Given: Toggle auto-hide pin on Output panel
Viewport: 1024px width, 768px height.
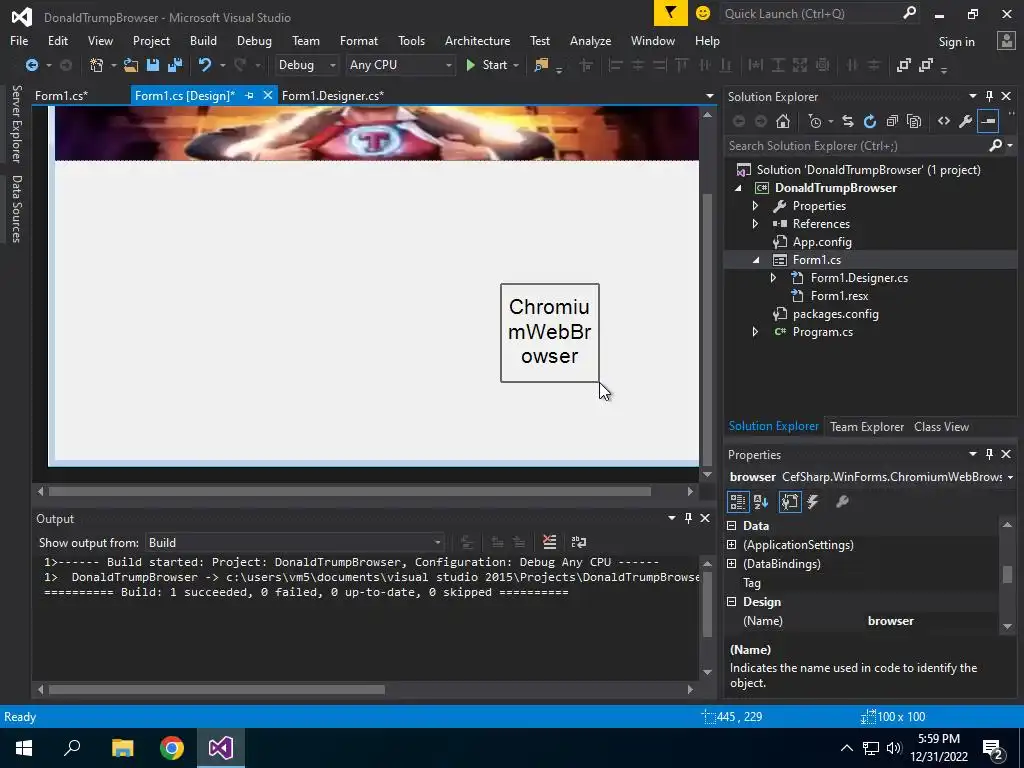Looking at the screenshot, I should point(688,518).
